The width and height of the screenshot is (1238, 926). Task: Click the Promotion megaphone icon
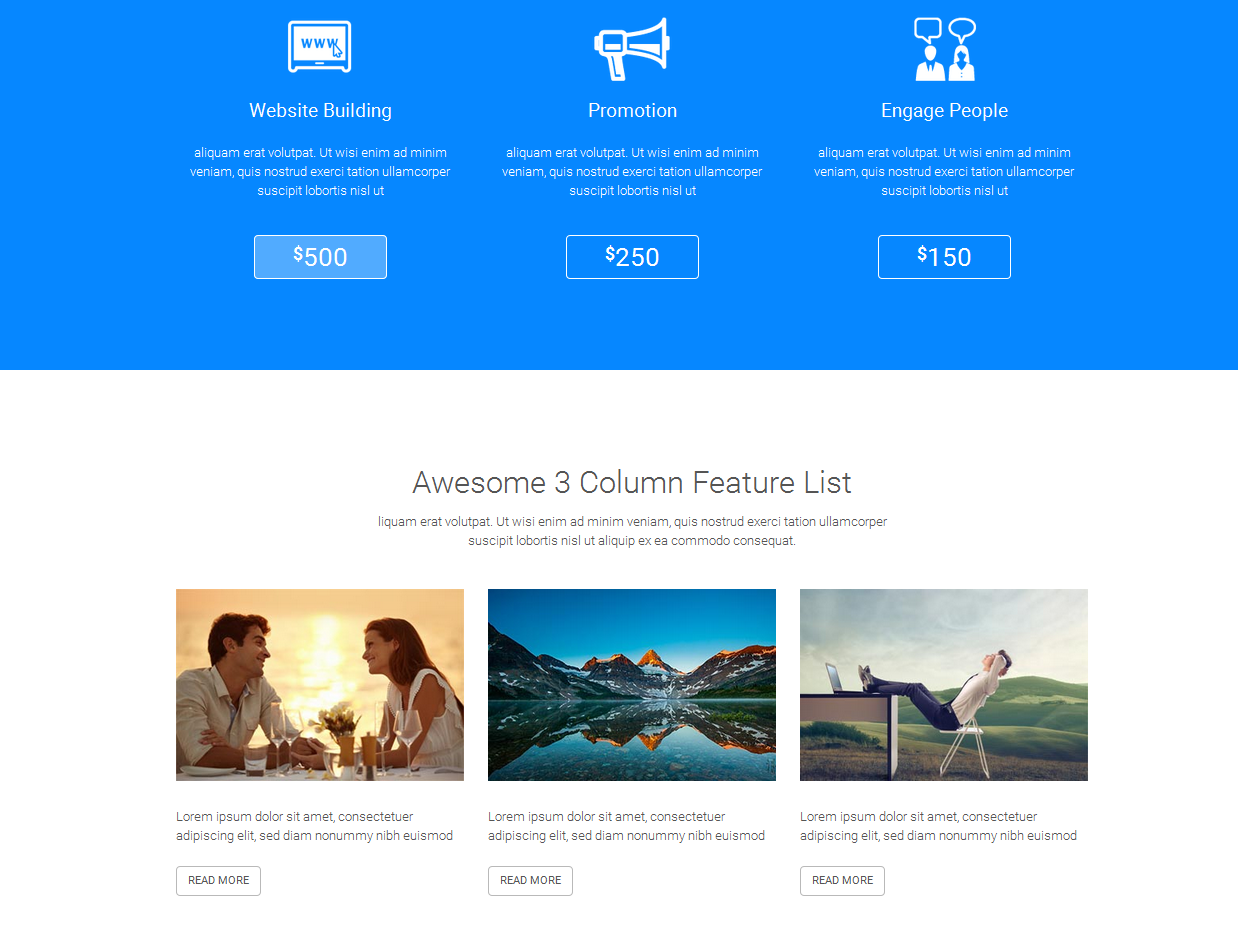click(632, 49)
